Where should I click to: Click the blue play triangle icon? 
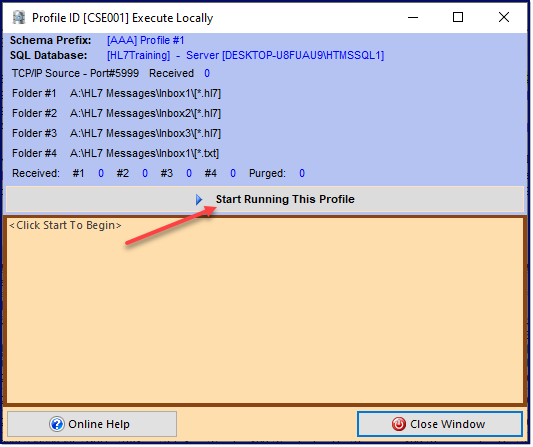click(x=199, y=200)
